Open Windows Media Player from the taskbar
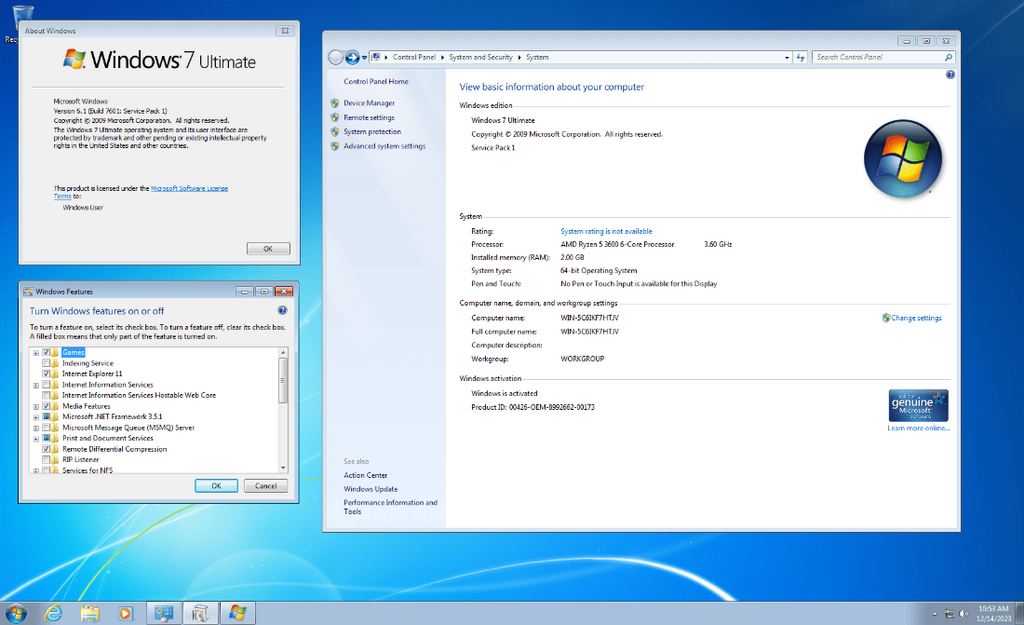1024x625 pixels. pos(125,613)
